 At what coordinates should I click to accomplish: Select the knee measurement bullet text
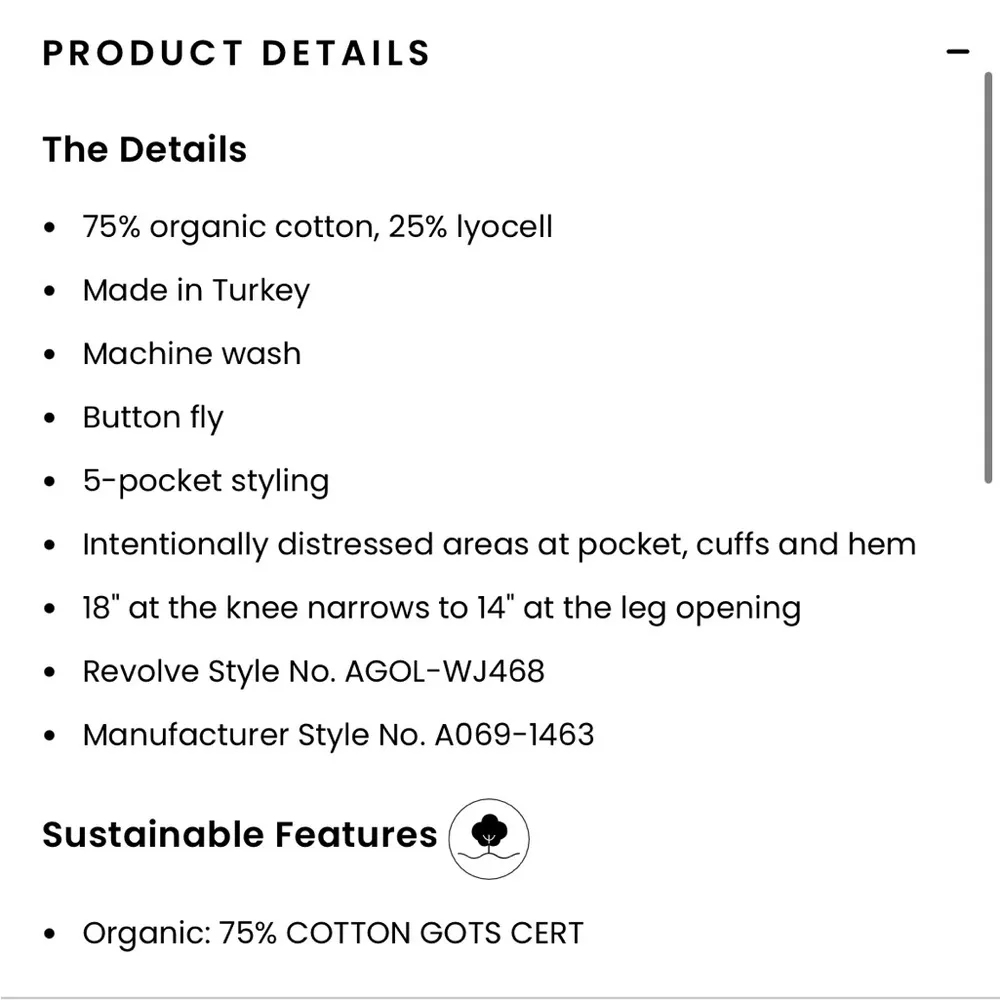click(441, 607)
